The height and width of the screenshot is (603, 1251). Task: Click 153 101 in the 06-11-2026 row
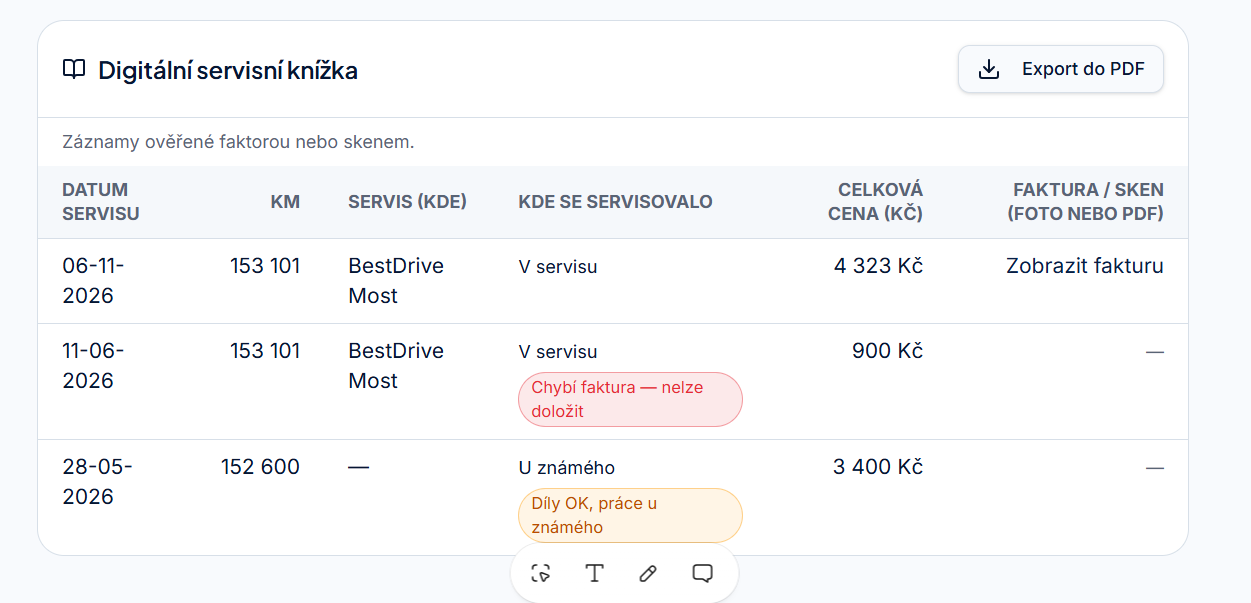[264, 266]
